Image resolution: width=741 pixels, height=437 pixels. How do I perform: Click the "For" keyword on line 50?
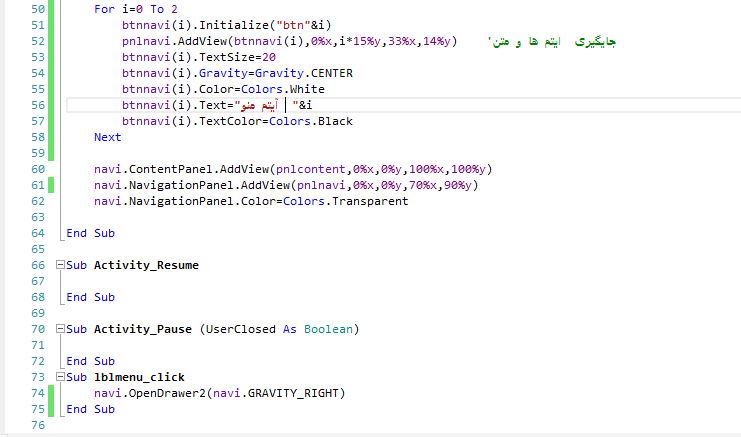pyautogui.click(x=104, y=9)
